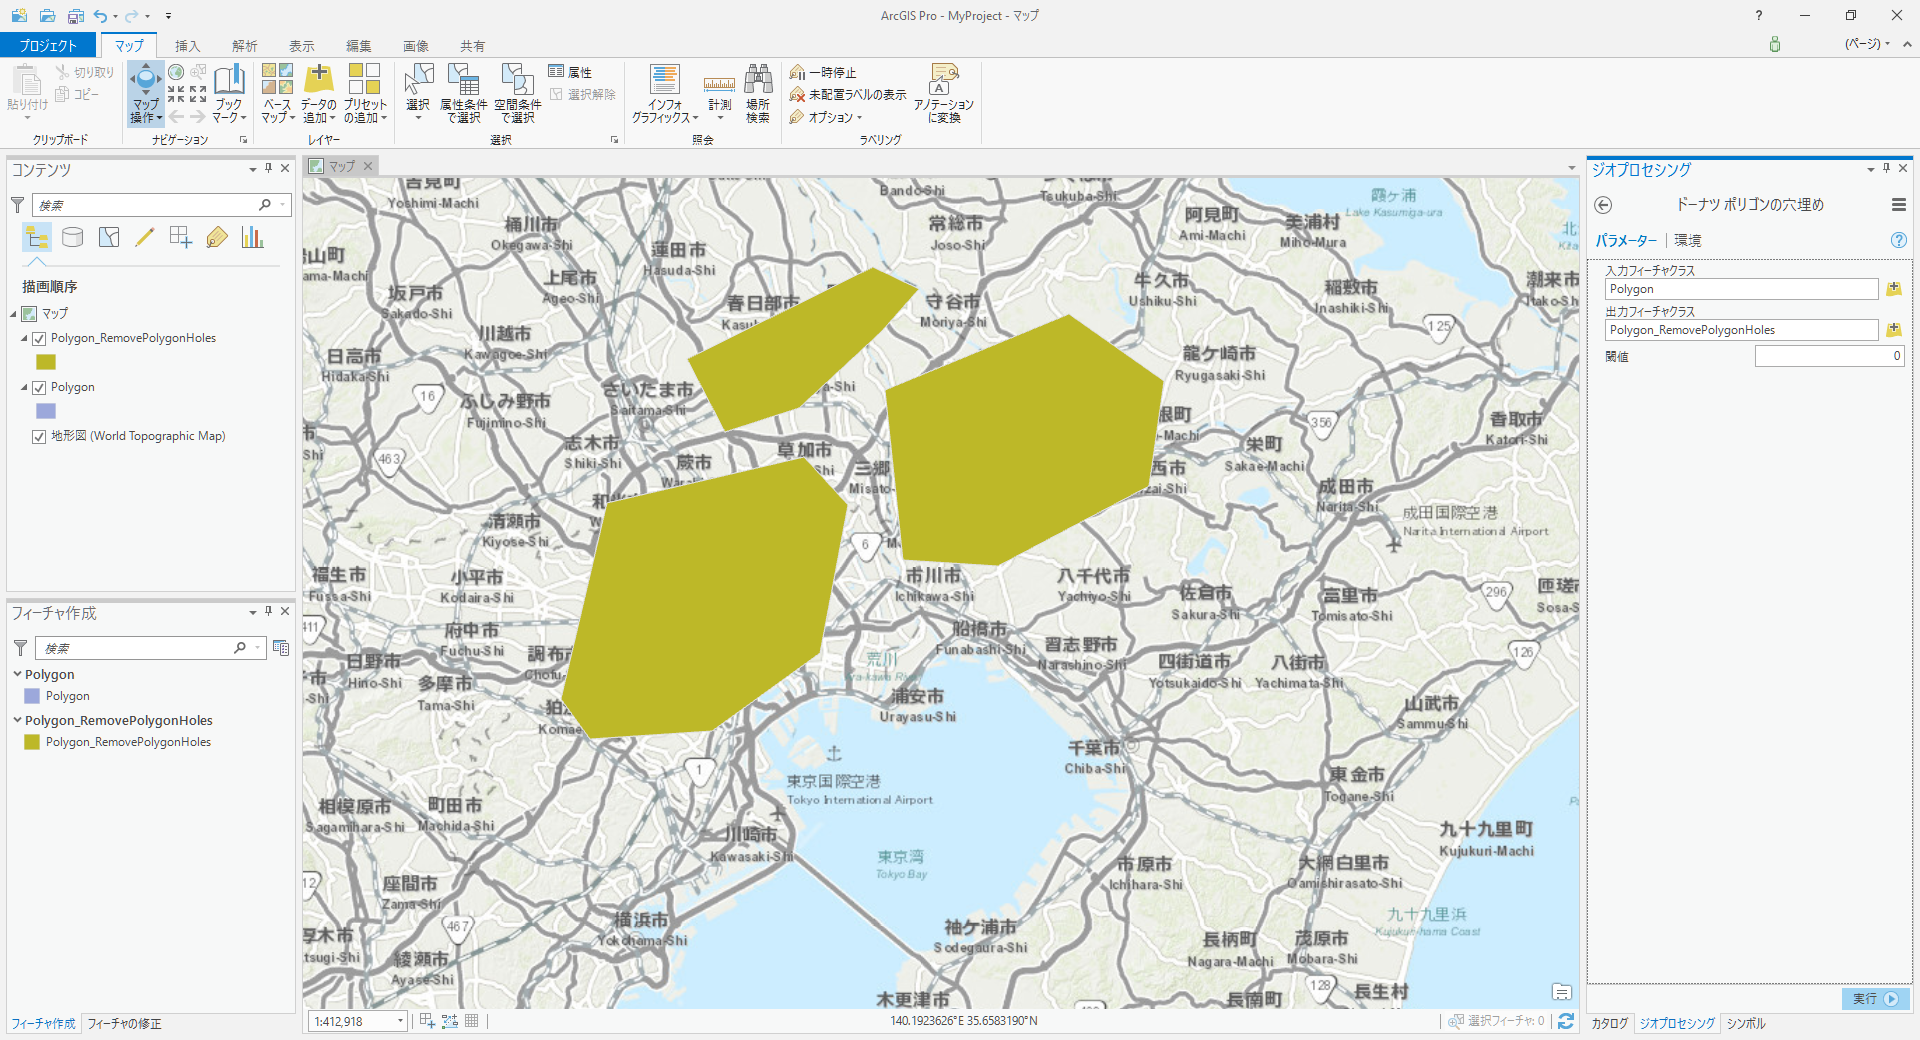The height and width of the screenshot is (1040, 1920).
Task: Click the Infographics icon
Action: click(x=664, y=80)
